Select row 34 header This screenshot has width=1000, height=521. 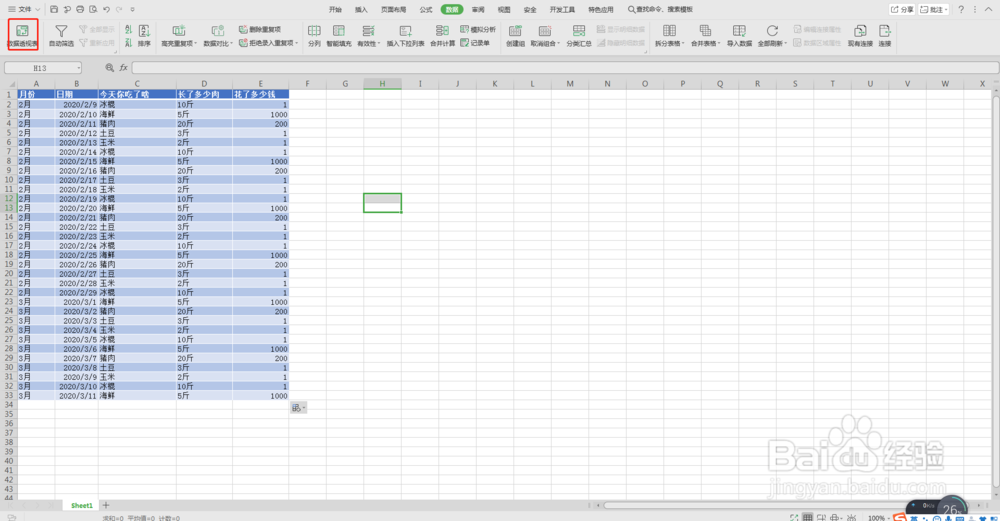coord(9,405)
